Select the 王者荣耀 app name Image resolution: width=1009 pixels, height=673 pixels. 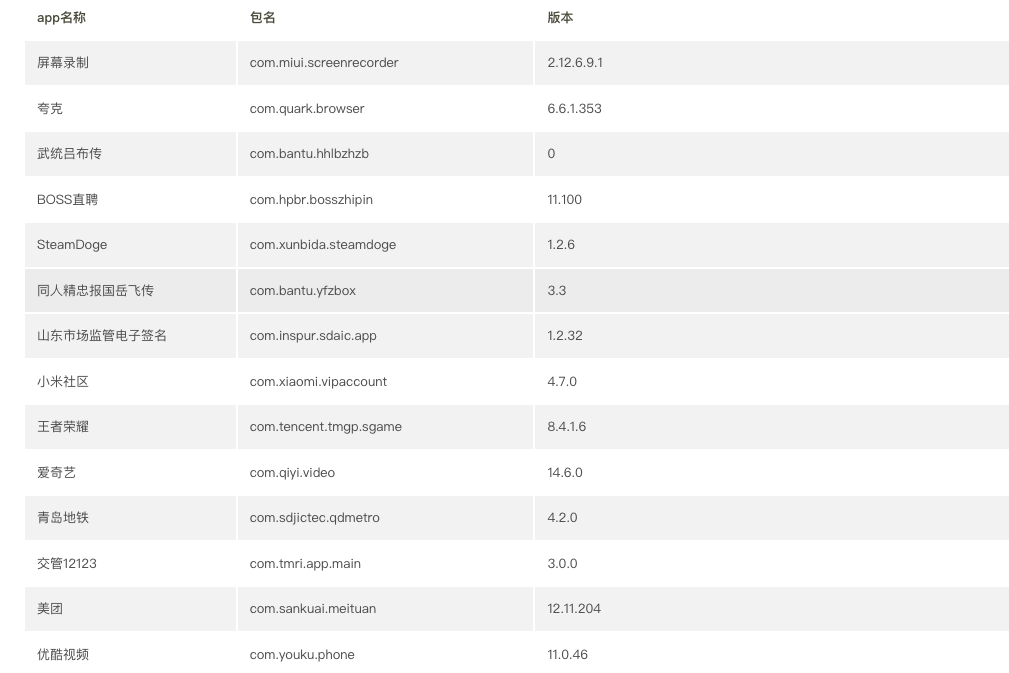[x=63, y=426]
